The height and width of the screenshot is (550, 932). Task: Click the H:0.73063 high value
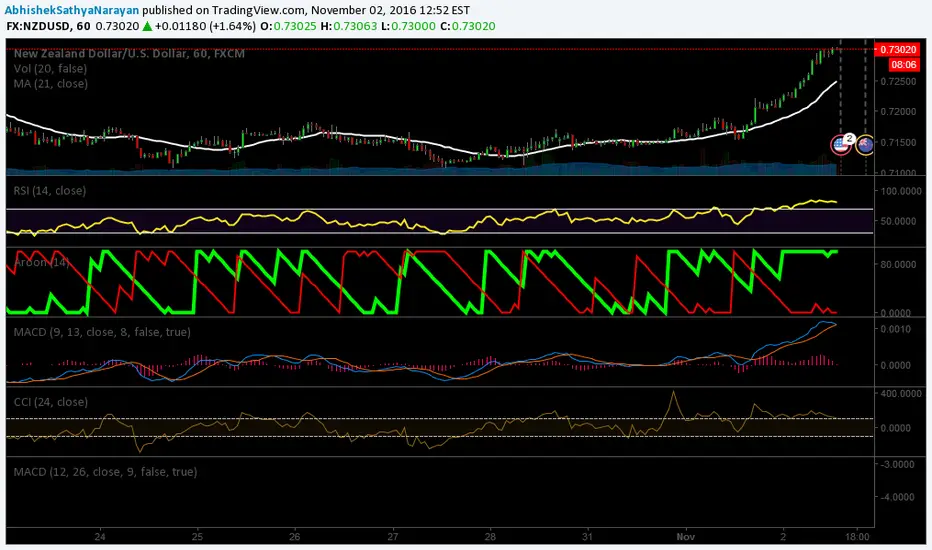tap(349, 26)
